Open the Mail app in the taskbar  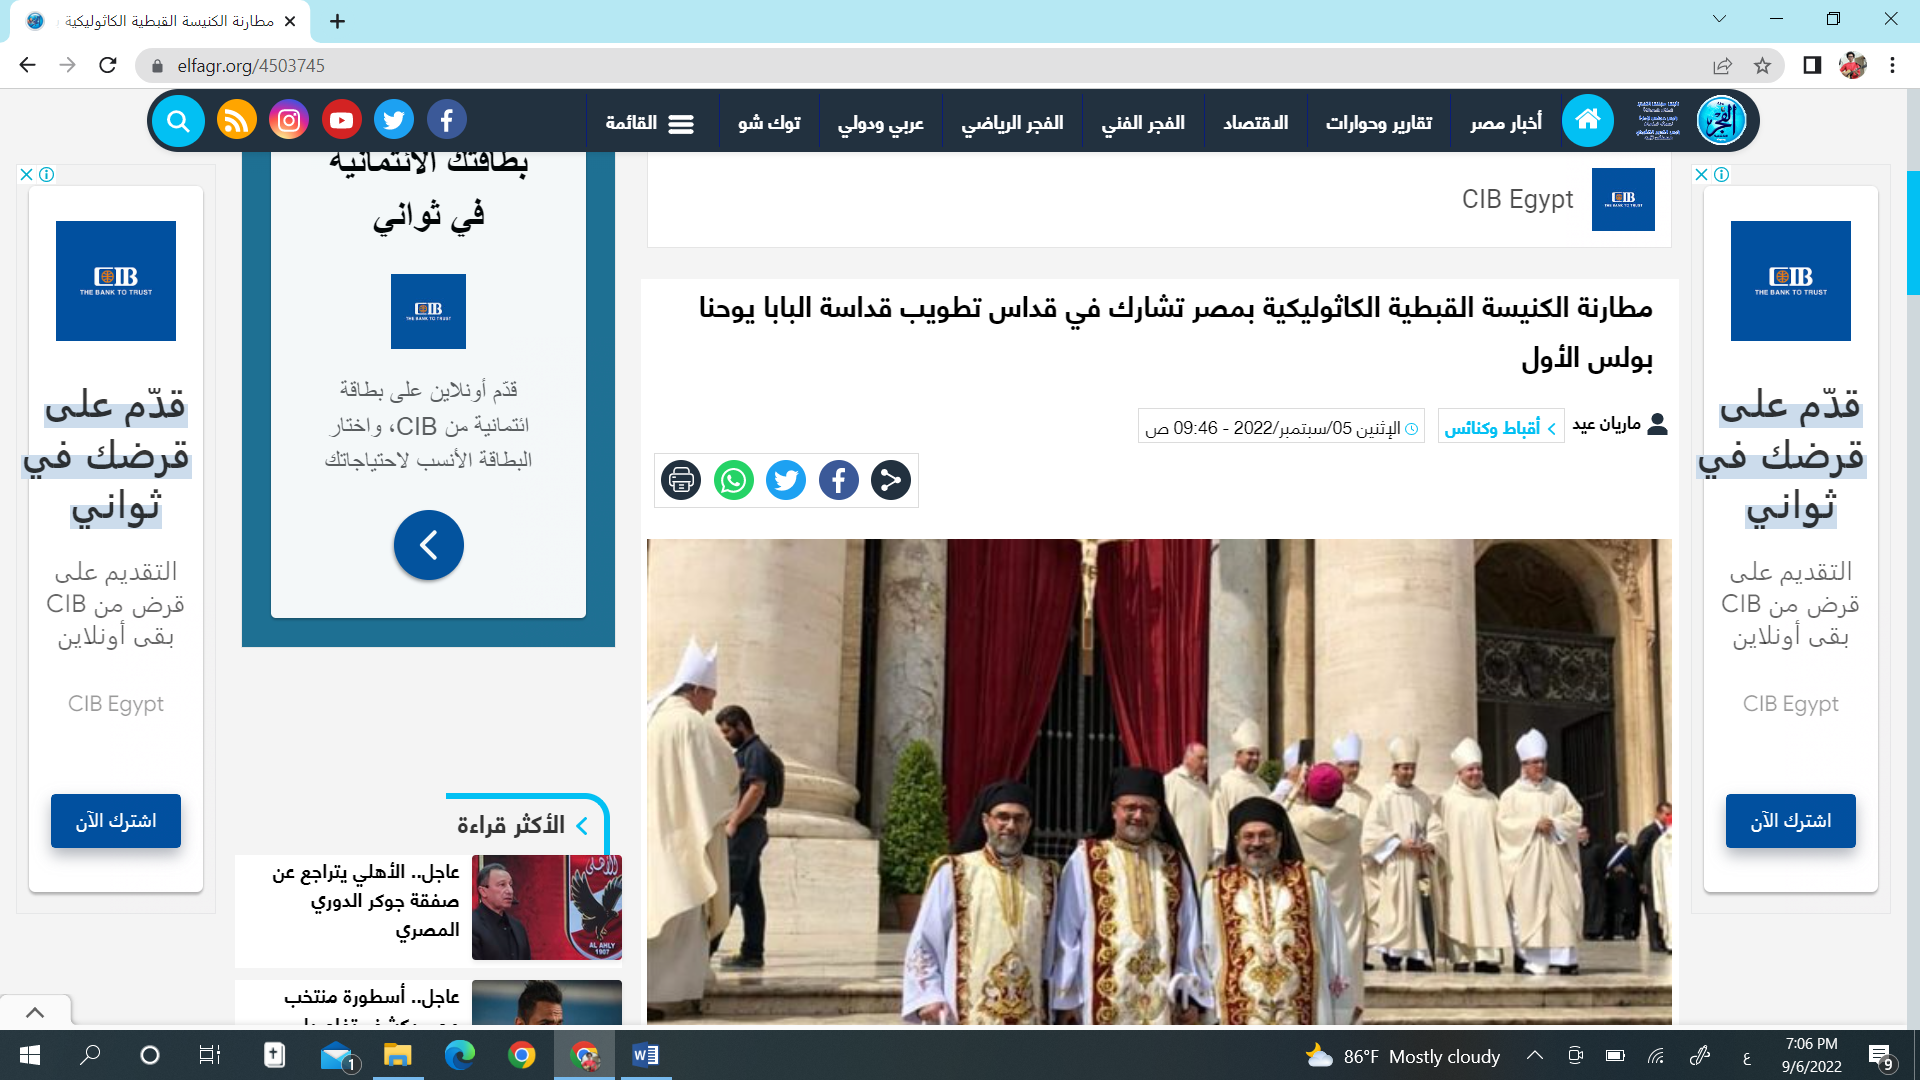coord(337,1056)
